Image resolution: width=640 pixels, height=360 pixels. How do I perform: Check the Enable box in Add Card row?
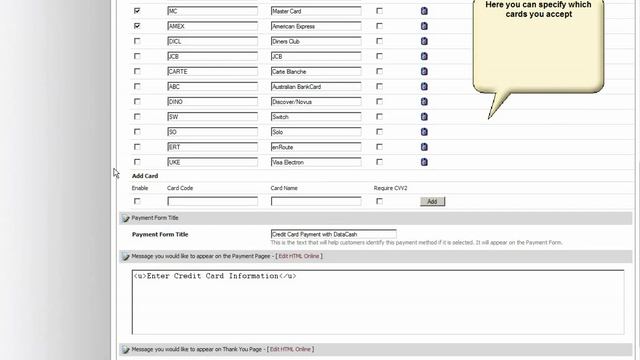(x=137, y=201)
